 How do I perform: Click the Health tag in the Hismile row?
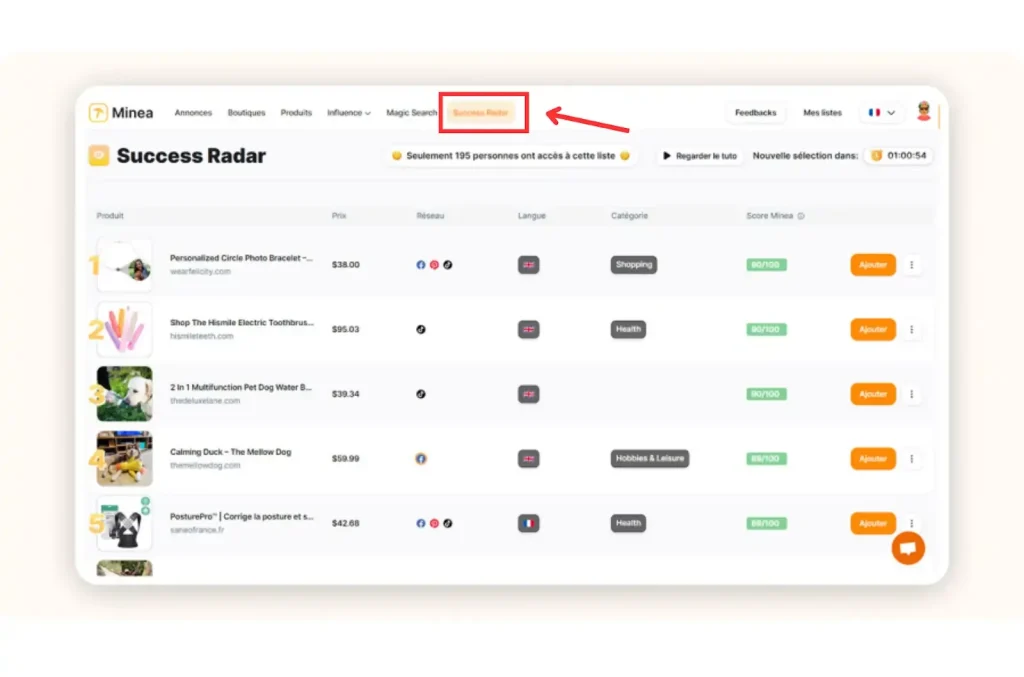(x=628, y=329)
